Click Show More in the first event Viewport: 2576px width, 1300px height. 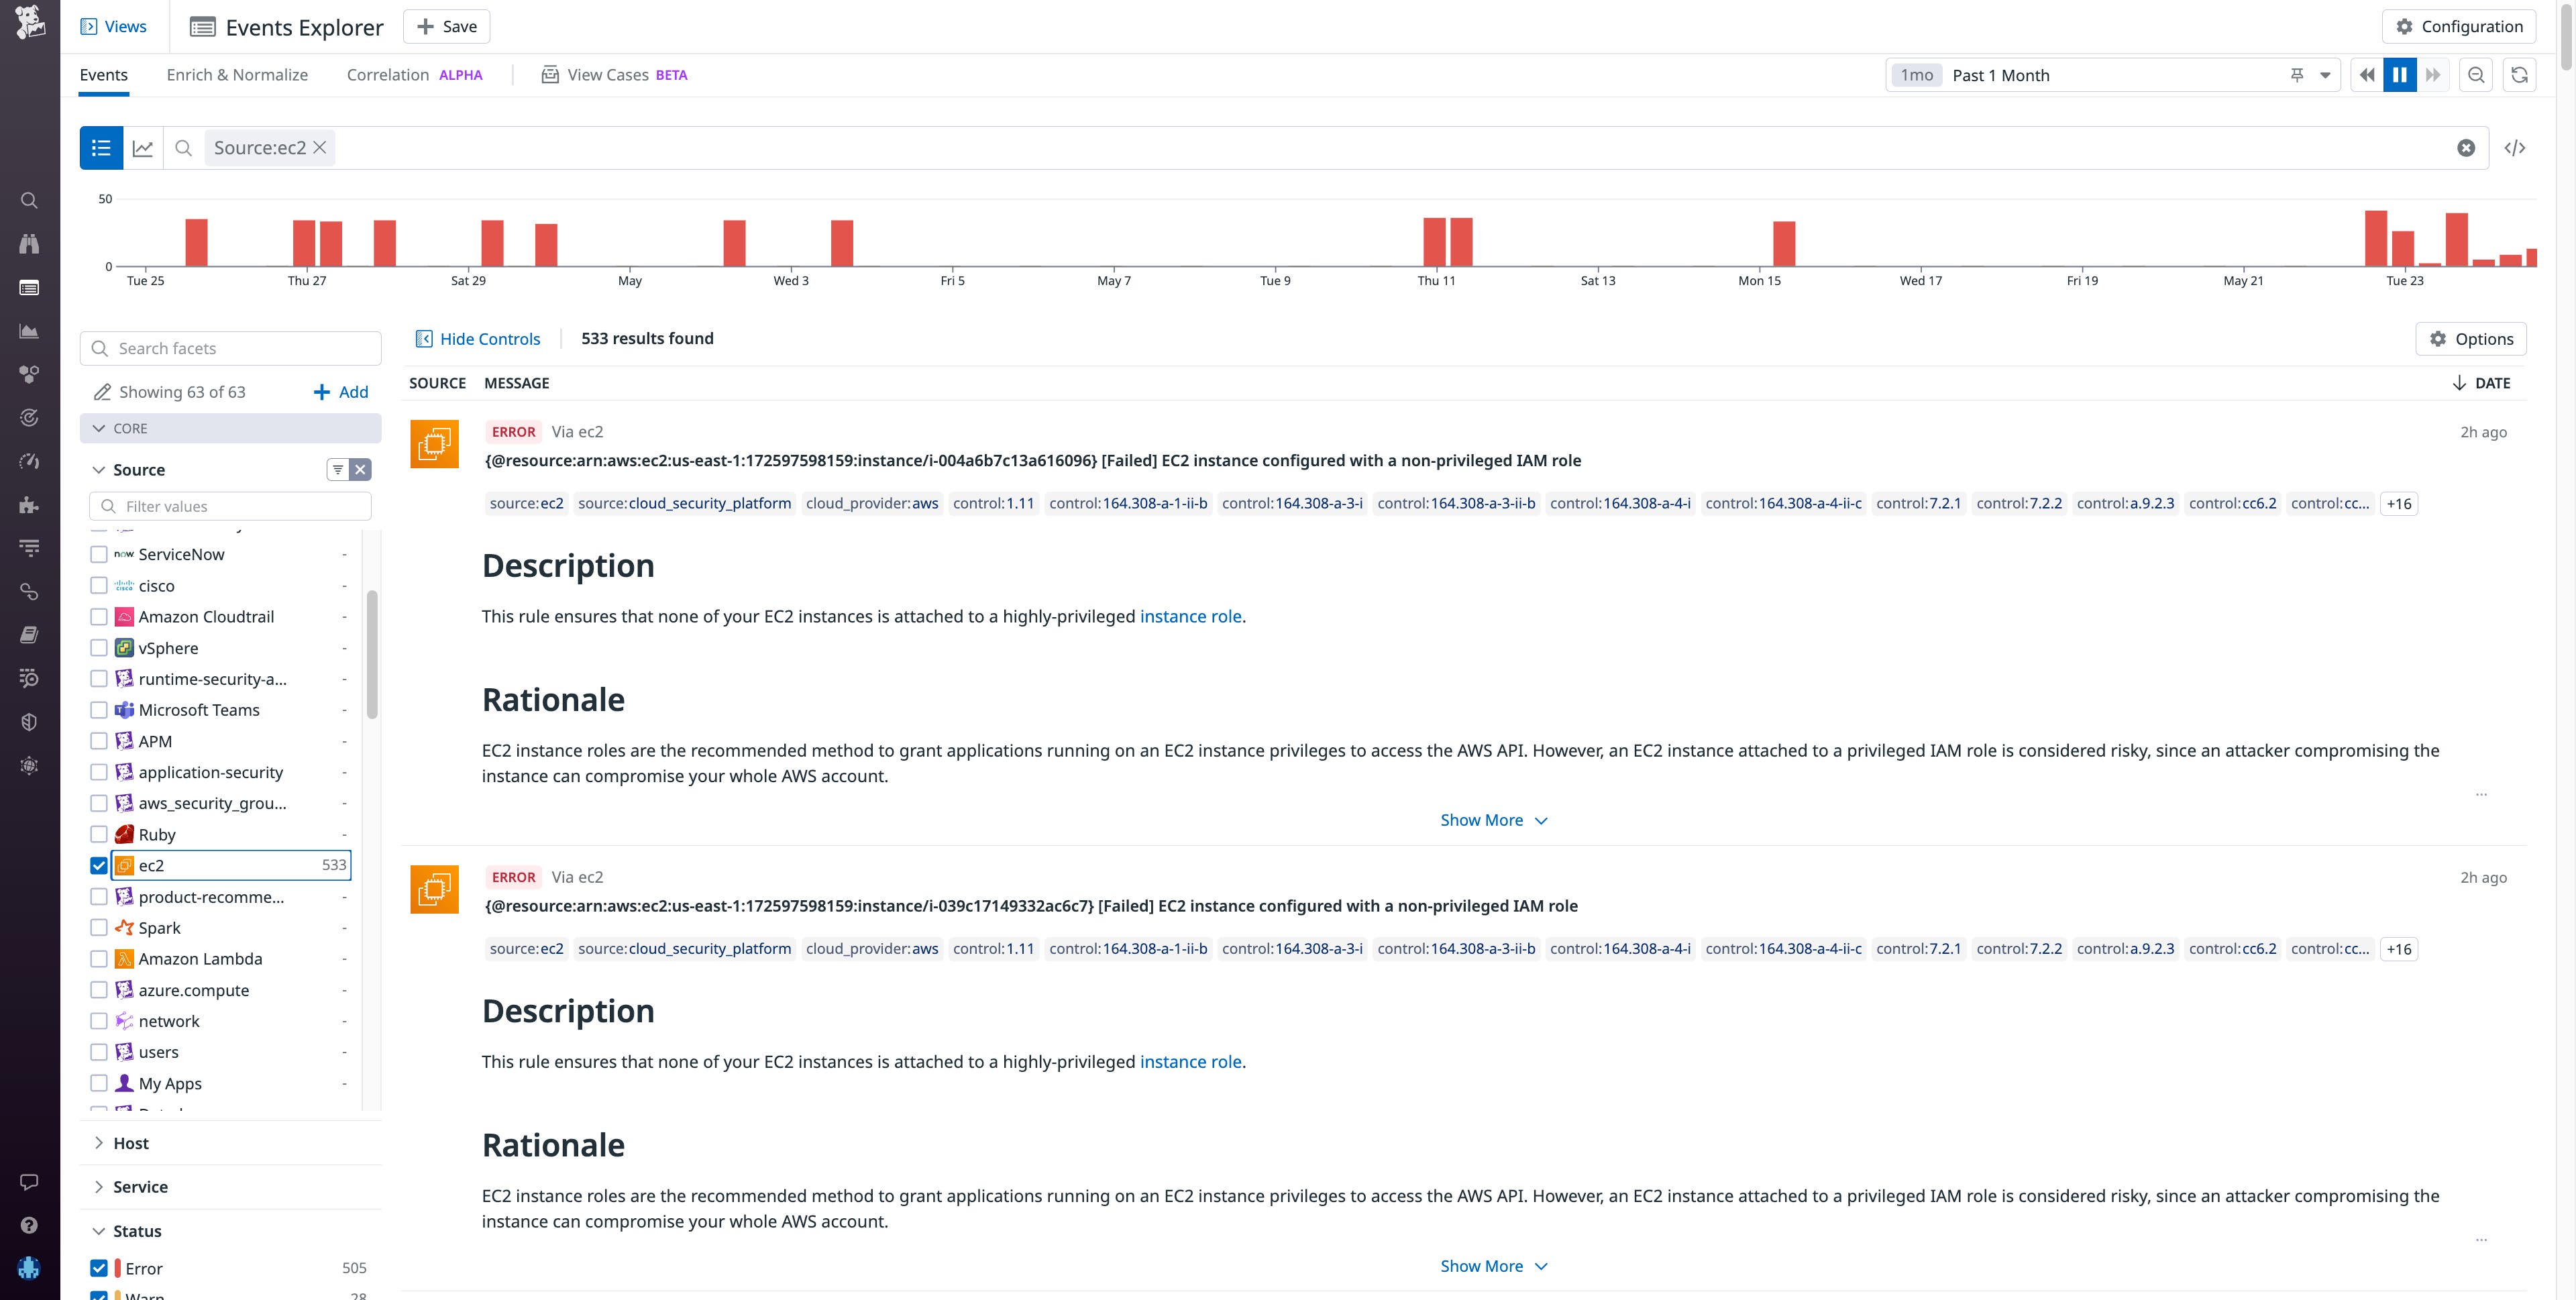point(1494,819)
